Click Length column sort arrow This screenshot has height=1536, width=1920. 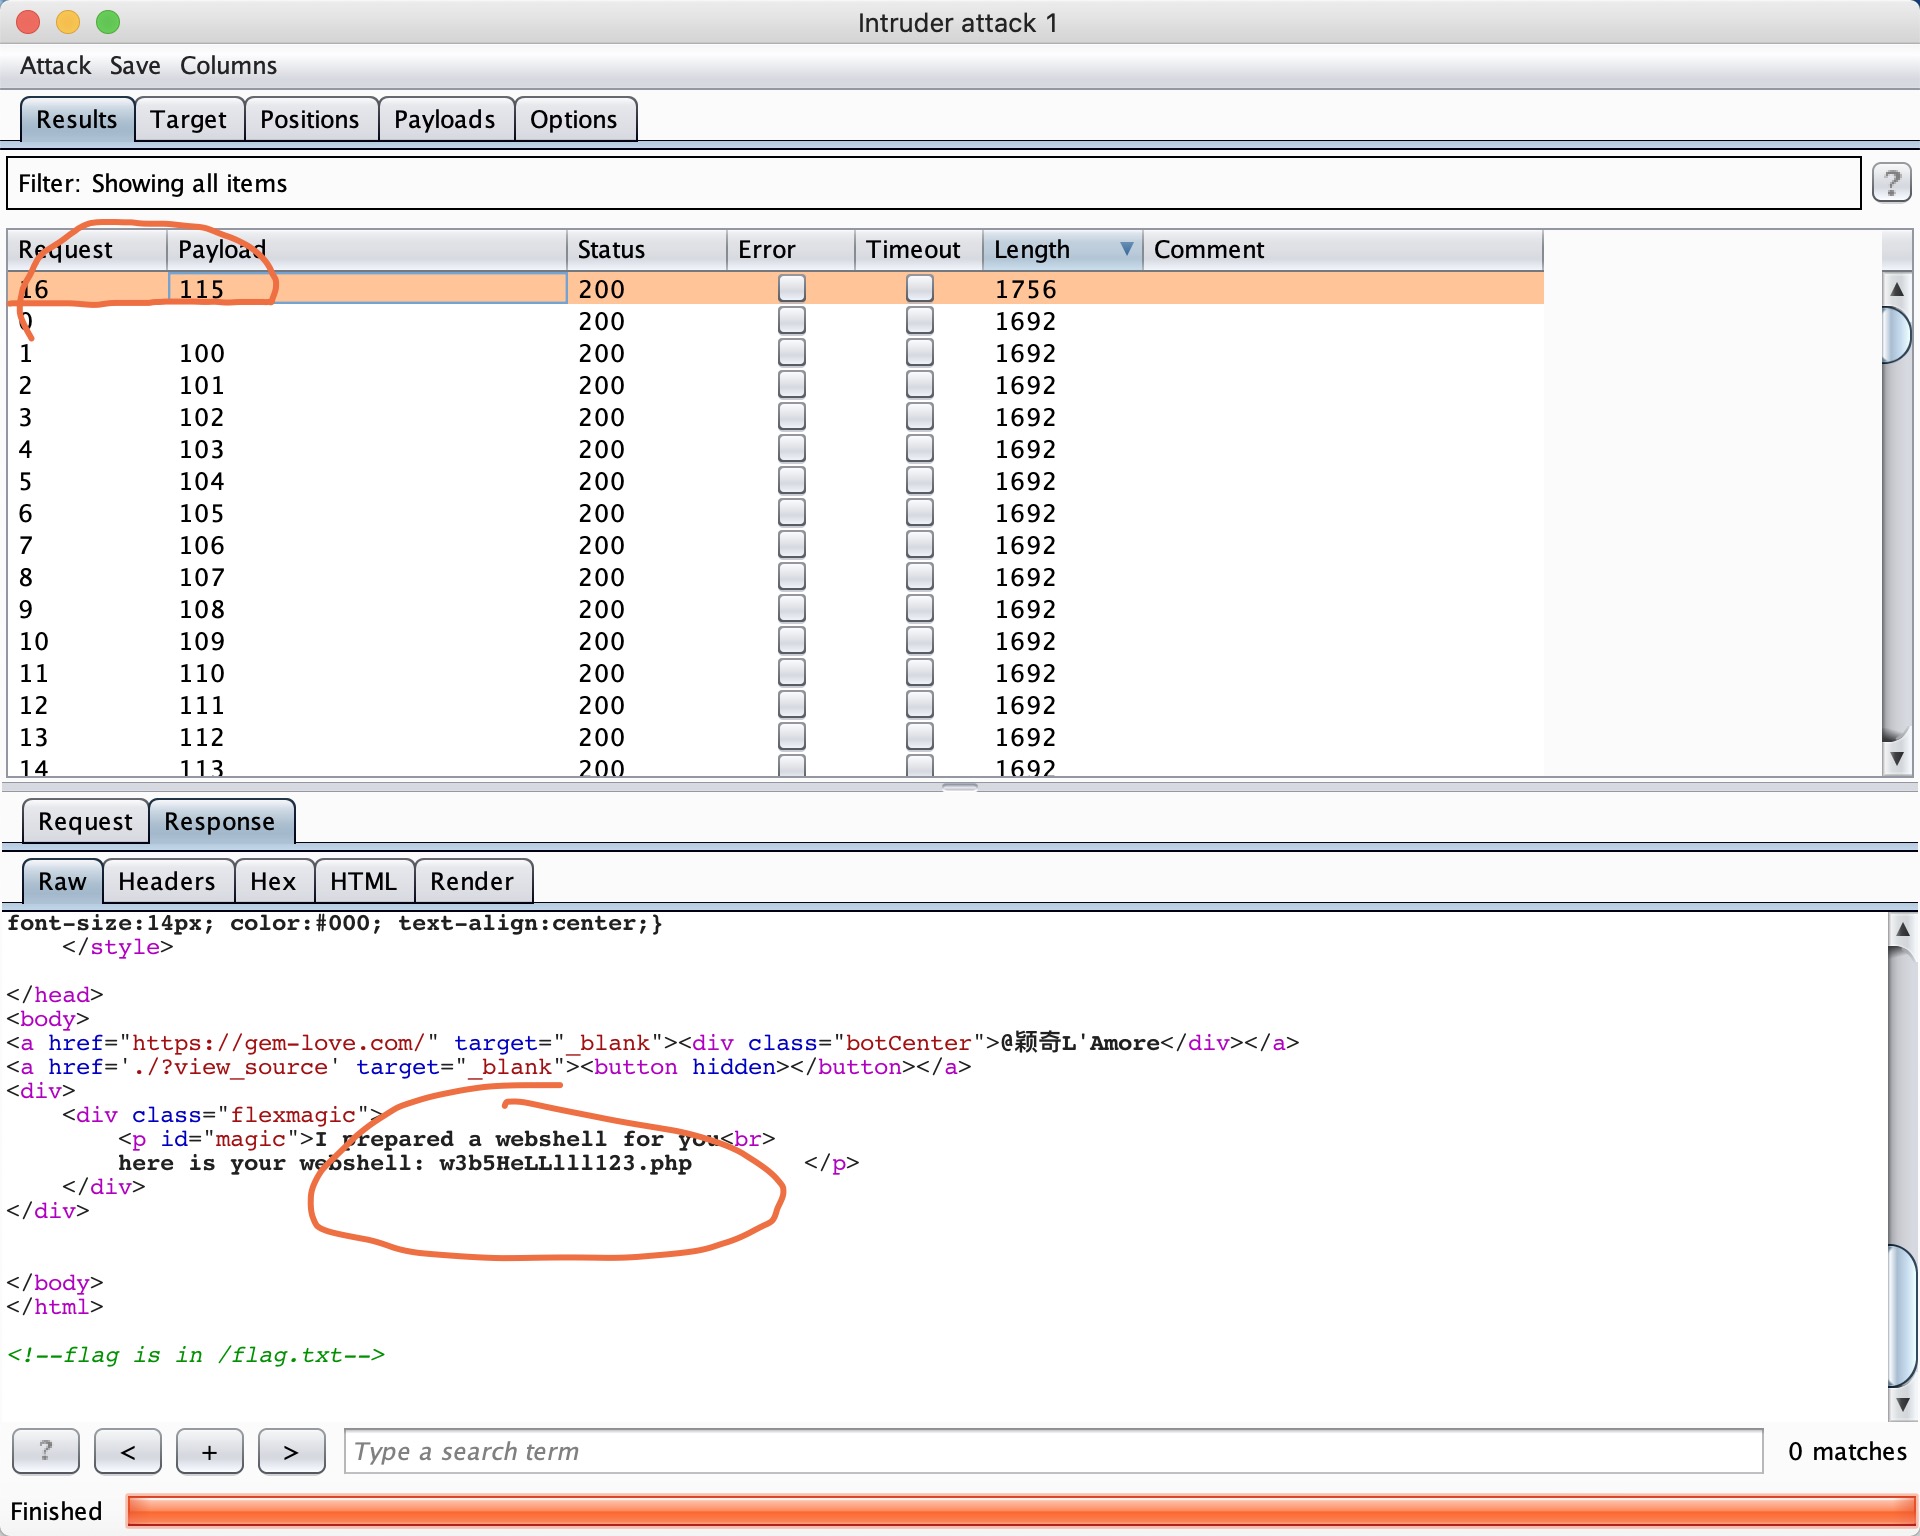point(1126,249)
